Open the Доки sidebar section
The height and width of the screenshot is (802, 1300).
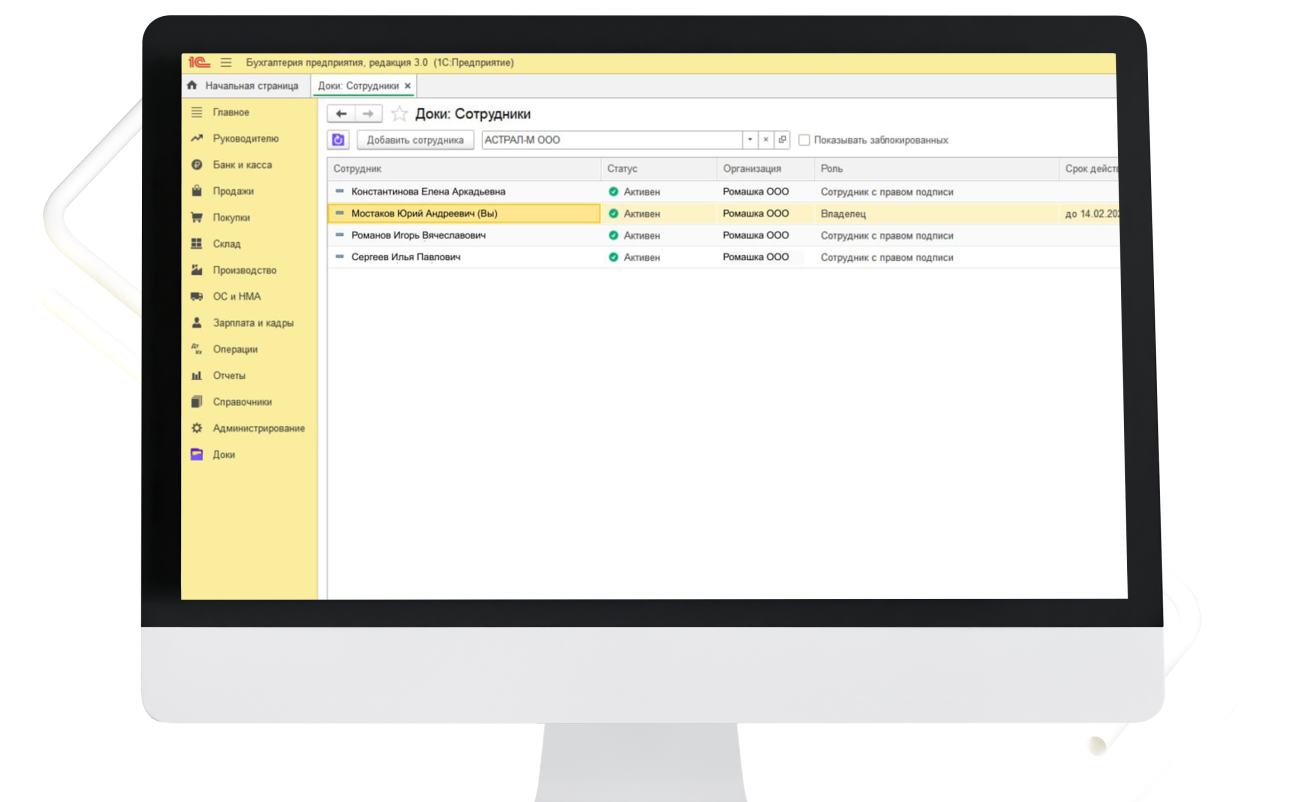point(224,455)
